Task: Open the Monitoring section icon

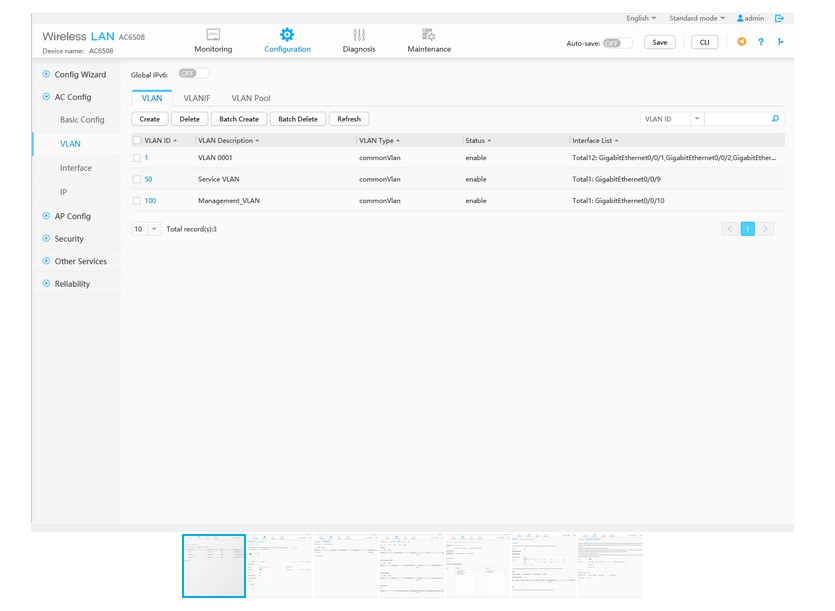Action: coord(213,35)
